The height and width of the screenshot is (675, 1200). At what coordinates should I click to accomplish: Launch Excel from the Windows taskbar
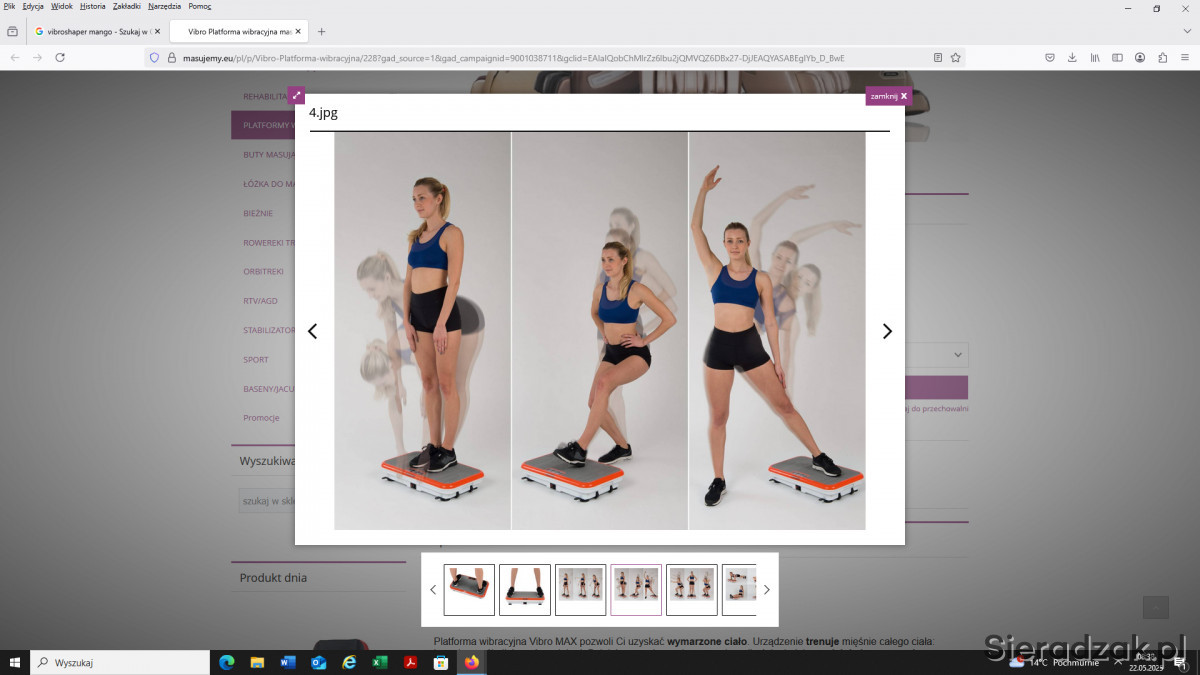[x=380, y=662]
